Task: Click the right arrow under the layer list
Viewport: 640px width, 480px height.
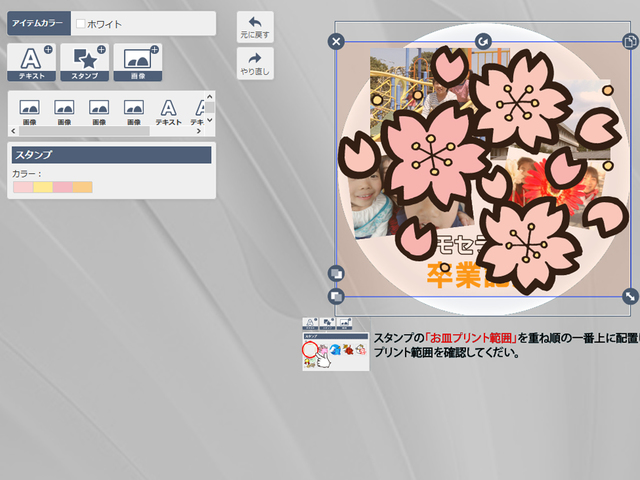Action: point(199,131)
